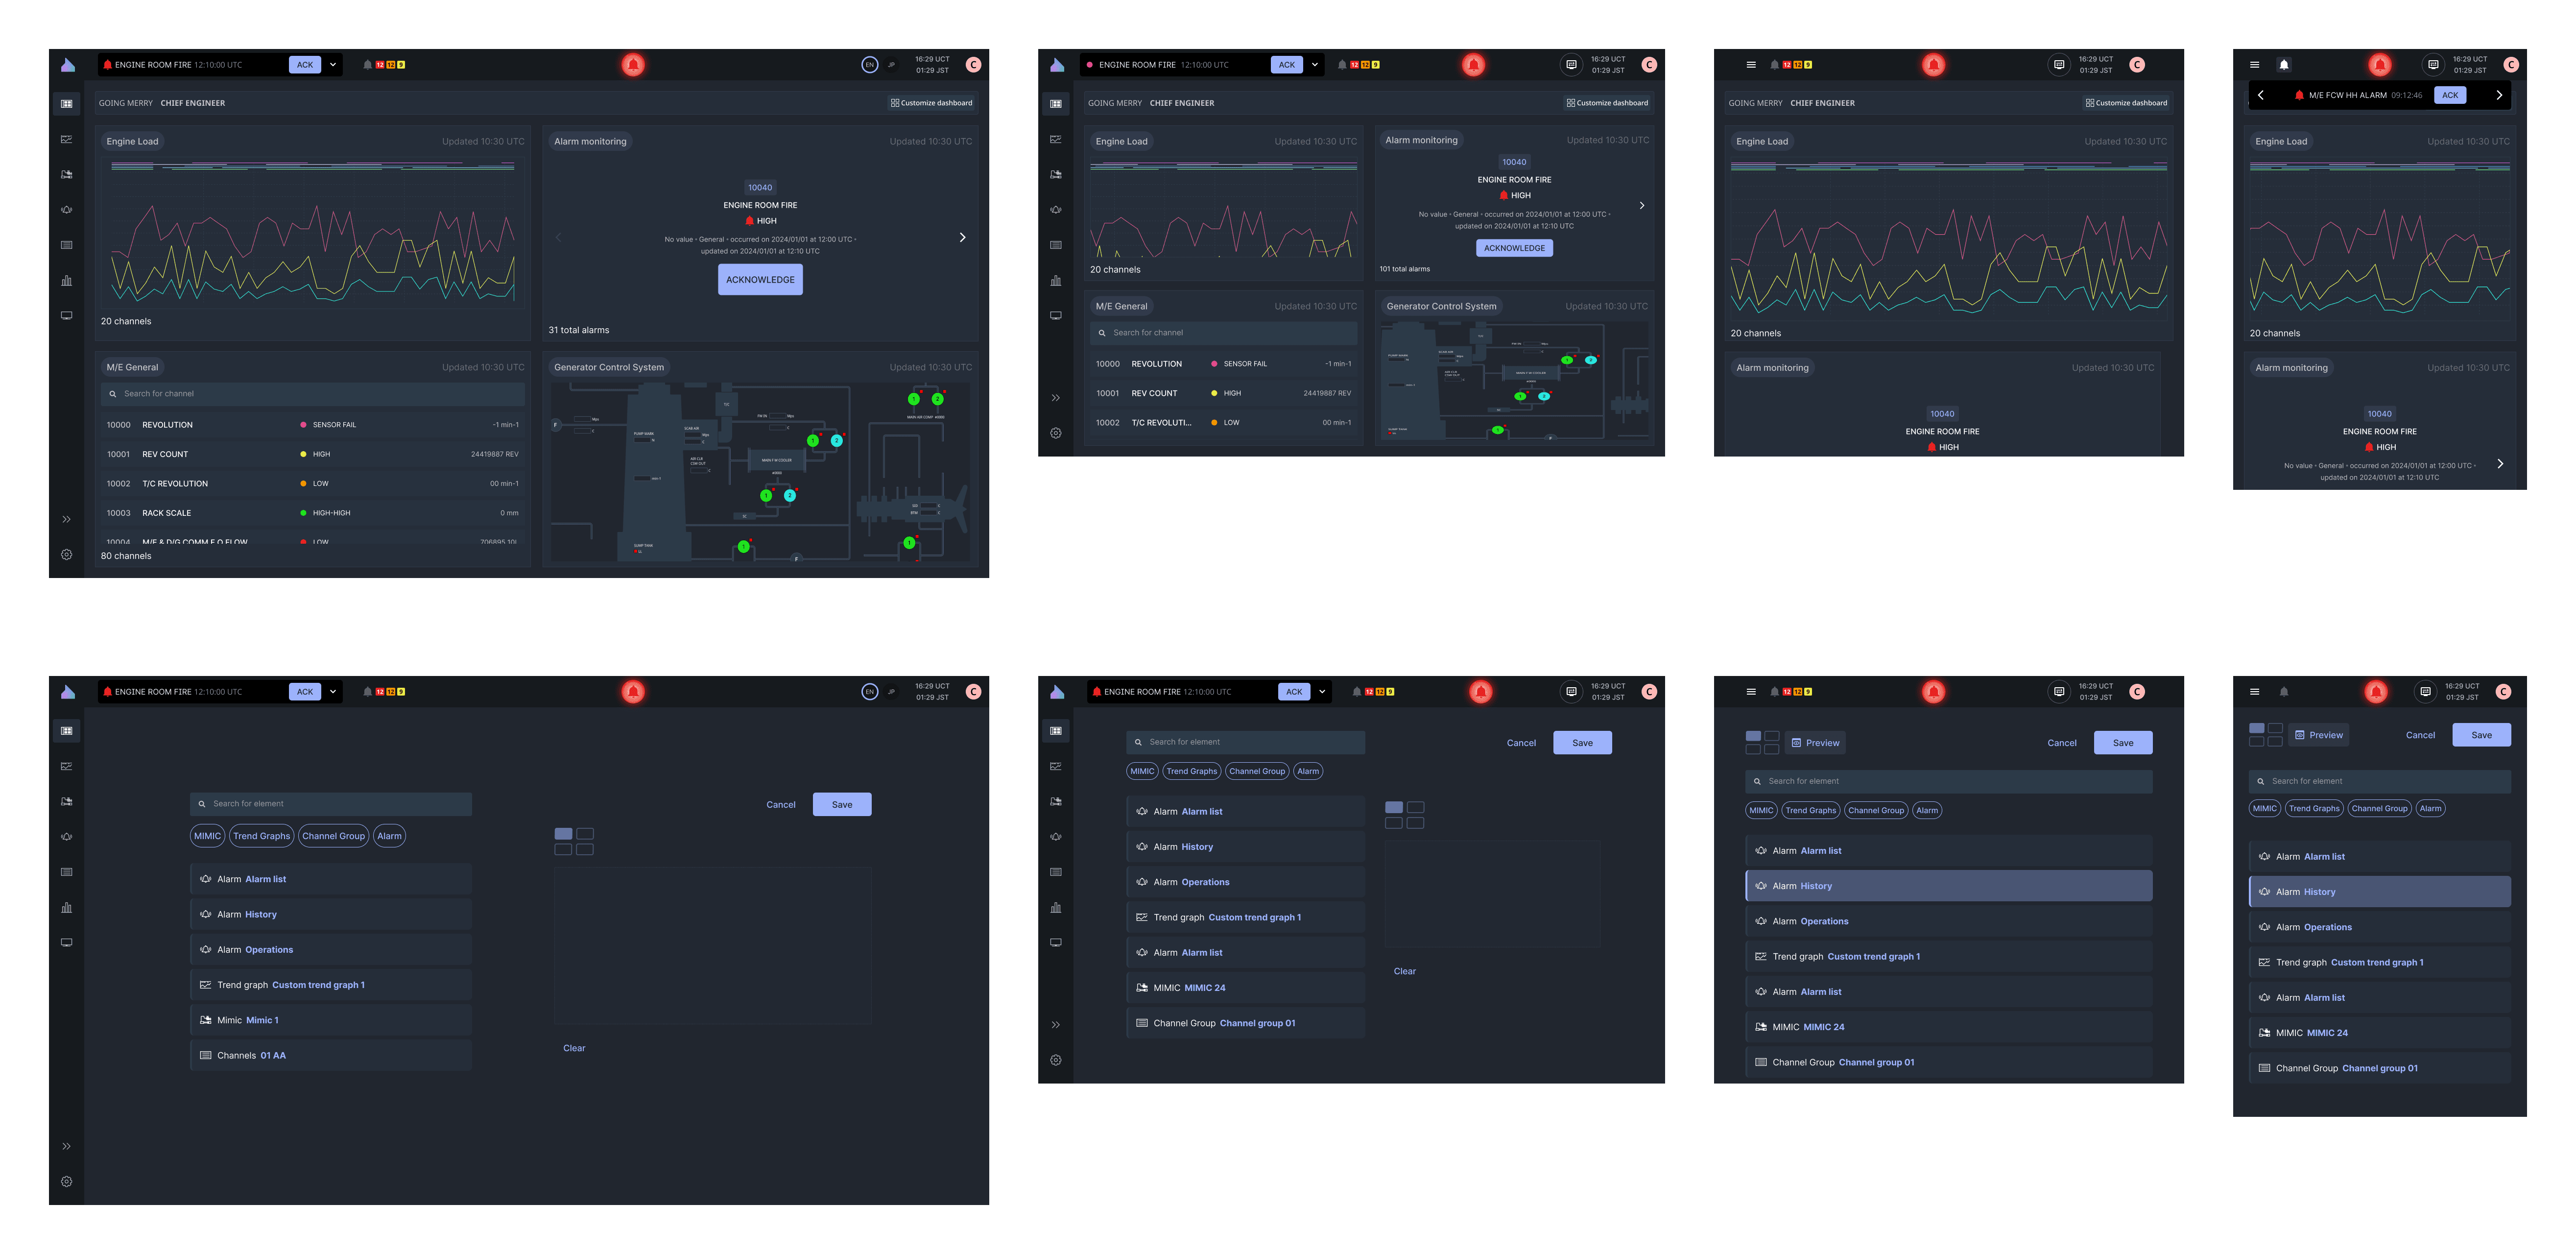Expand sidebar double-chevron in the Mimic 1 editor

tap(66, 1146)
